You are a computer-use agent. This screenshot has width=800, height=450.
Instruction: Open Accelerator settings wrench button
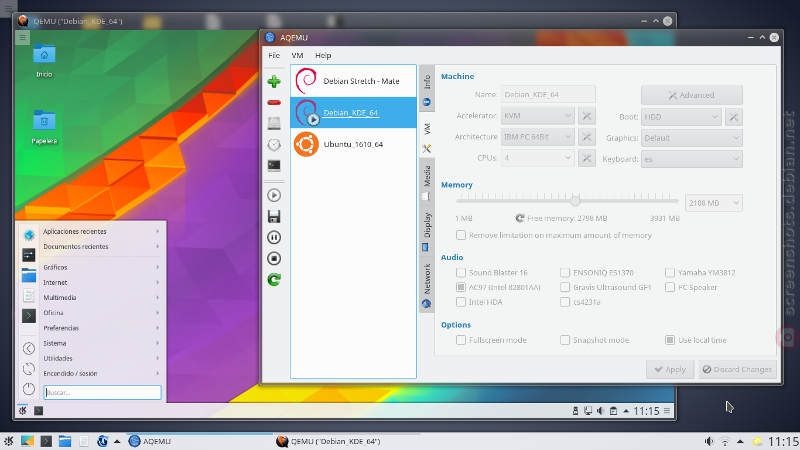pyautogui.click(x=587, y=116)
